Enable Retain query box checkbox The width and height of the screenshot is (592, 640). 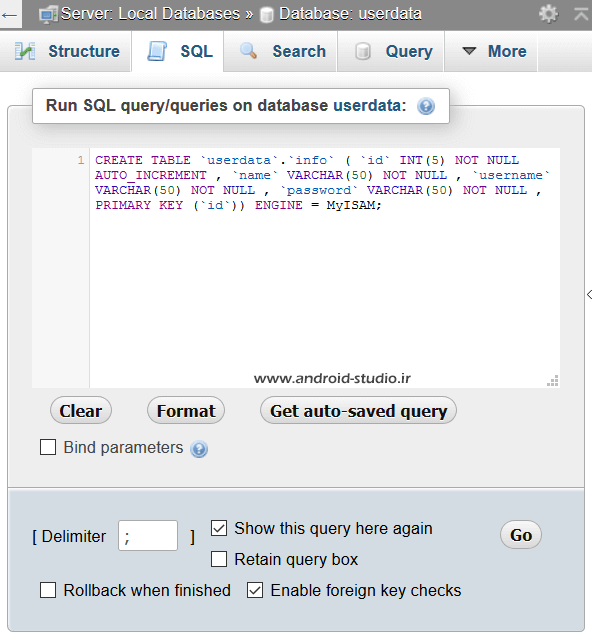[219, 559]
